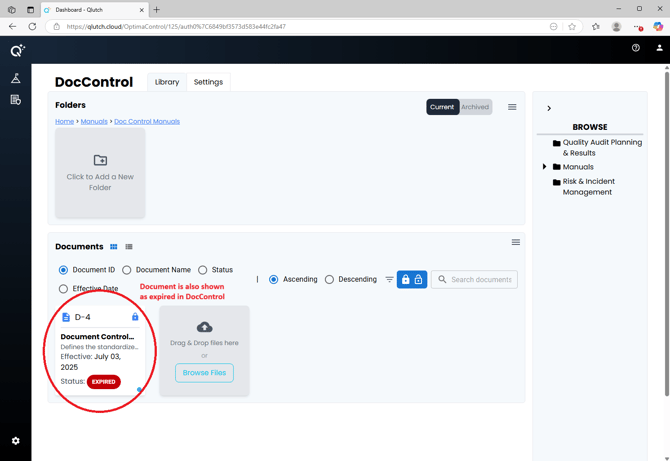Viewport: 670px width, 461px height.
Task: Open the user account icon in header
Action: (x=659, y=48)
